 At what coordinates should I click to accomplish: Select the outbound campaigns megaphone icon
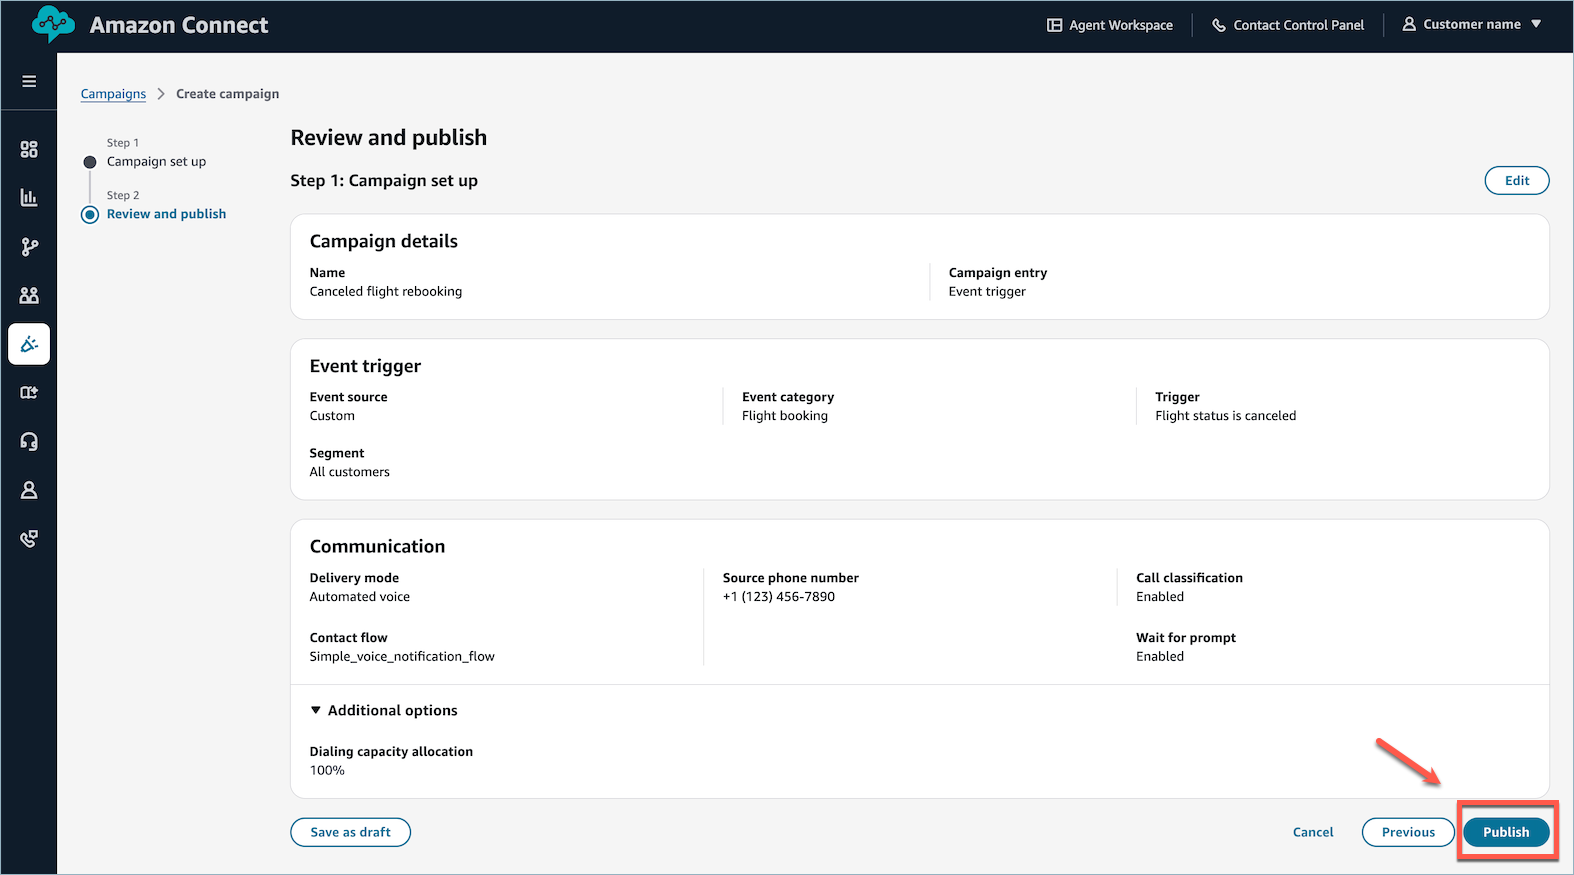coord(29,344)
